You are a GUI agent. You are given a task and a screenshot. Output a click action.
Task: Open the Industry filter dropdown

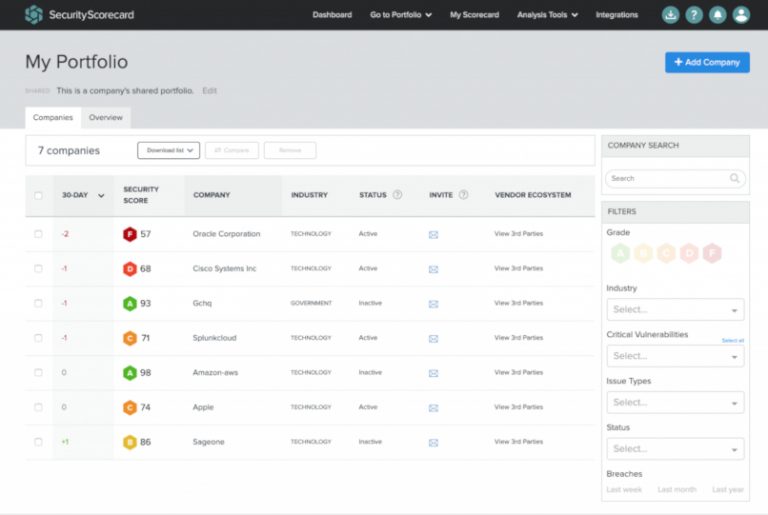675,310
